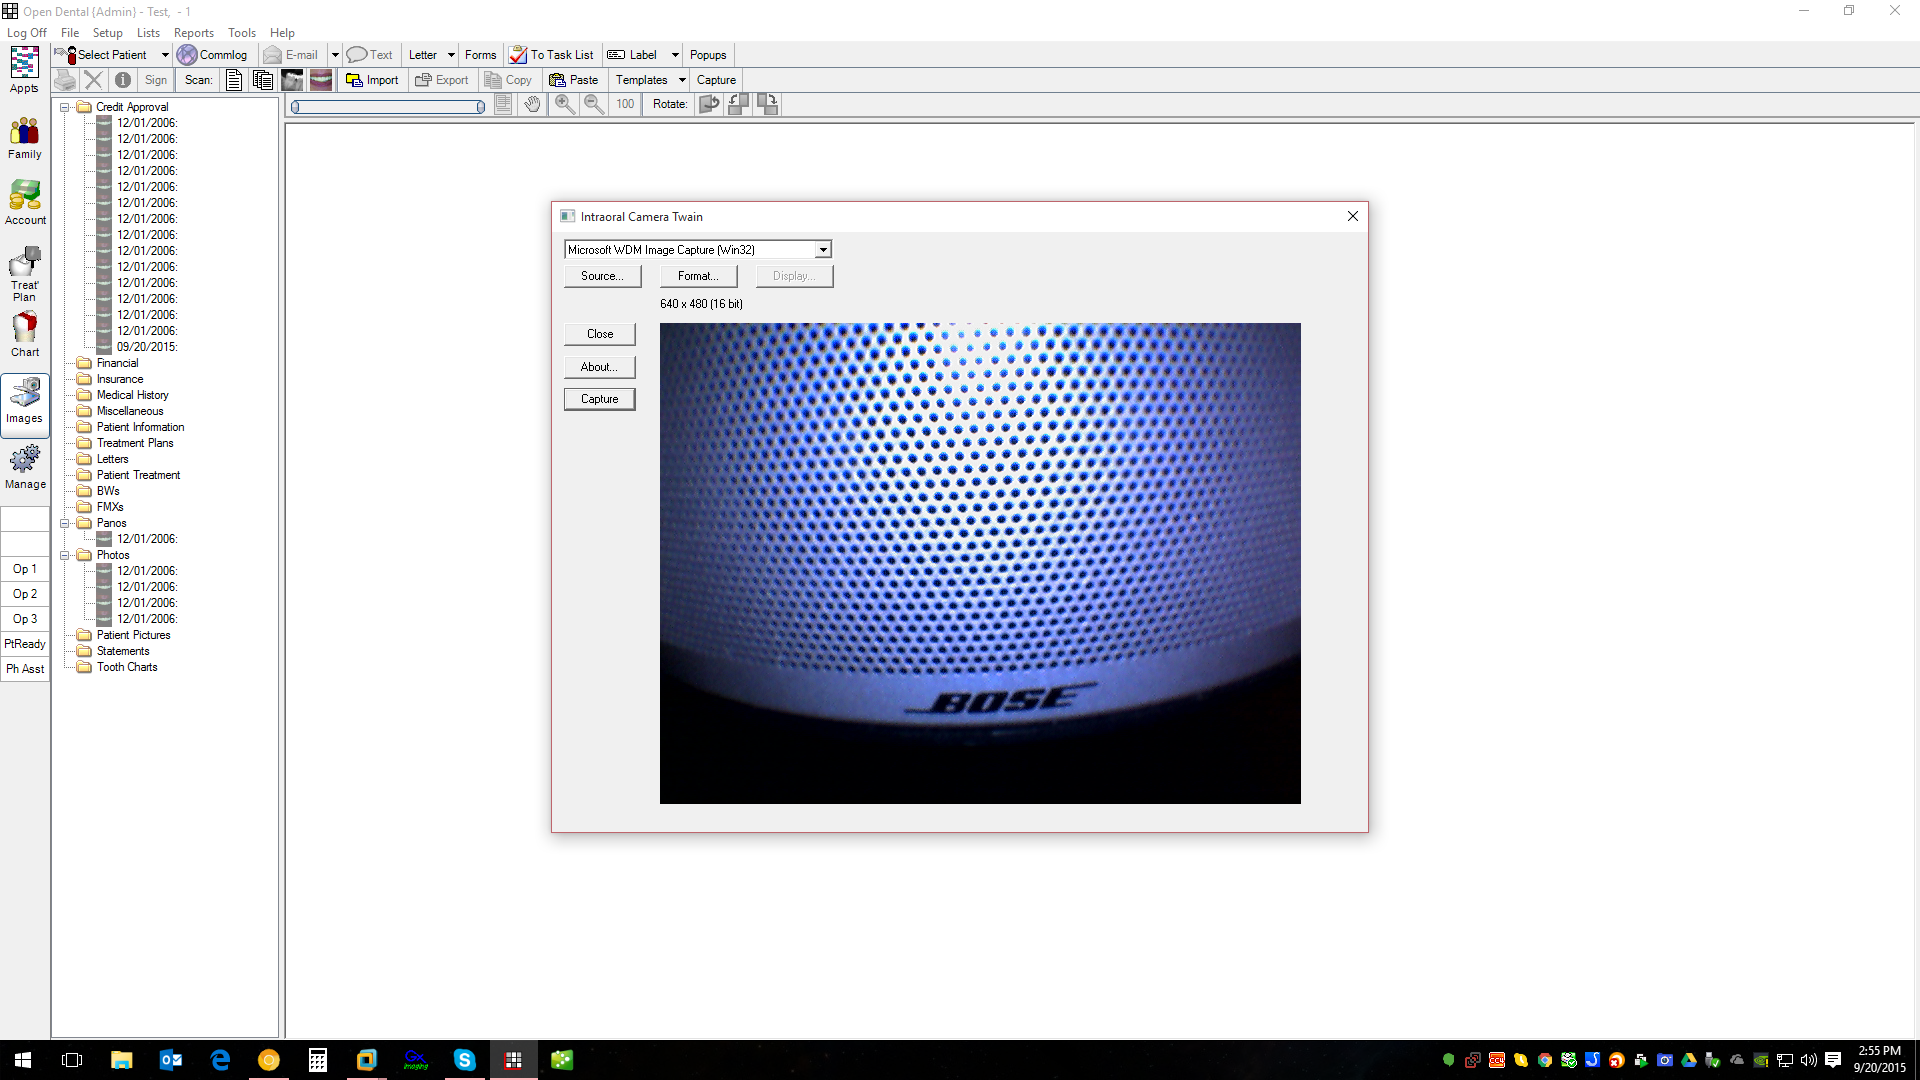This screenshot has width=1920, height=1080.
Task: Scan an x-ray icon
Action: pos(292,80)
